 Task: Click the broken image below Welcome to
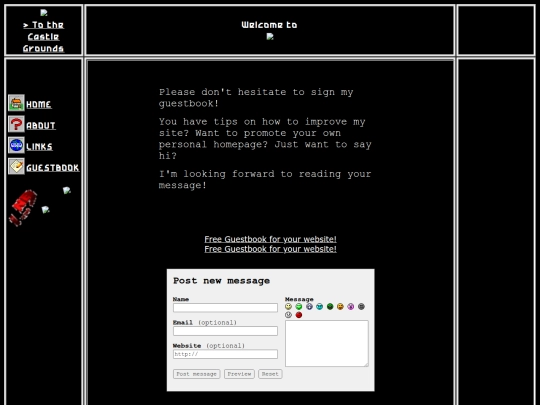(270, 37)
